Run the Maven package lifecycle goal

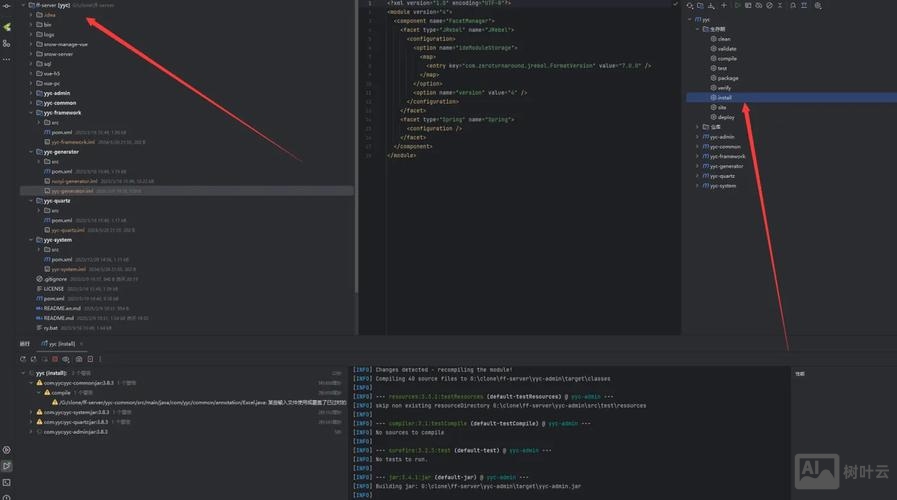tap(727, 78)
